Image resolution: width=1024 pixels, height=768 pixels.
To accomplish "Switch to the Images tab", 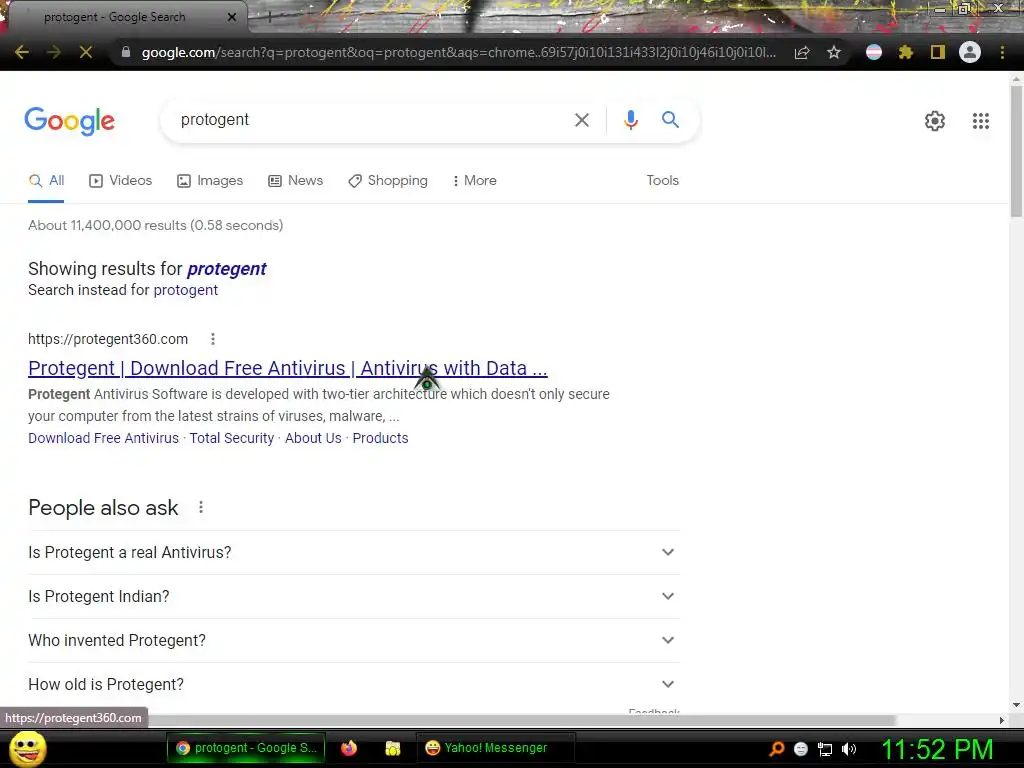I will (x=210, y=180).
